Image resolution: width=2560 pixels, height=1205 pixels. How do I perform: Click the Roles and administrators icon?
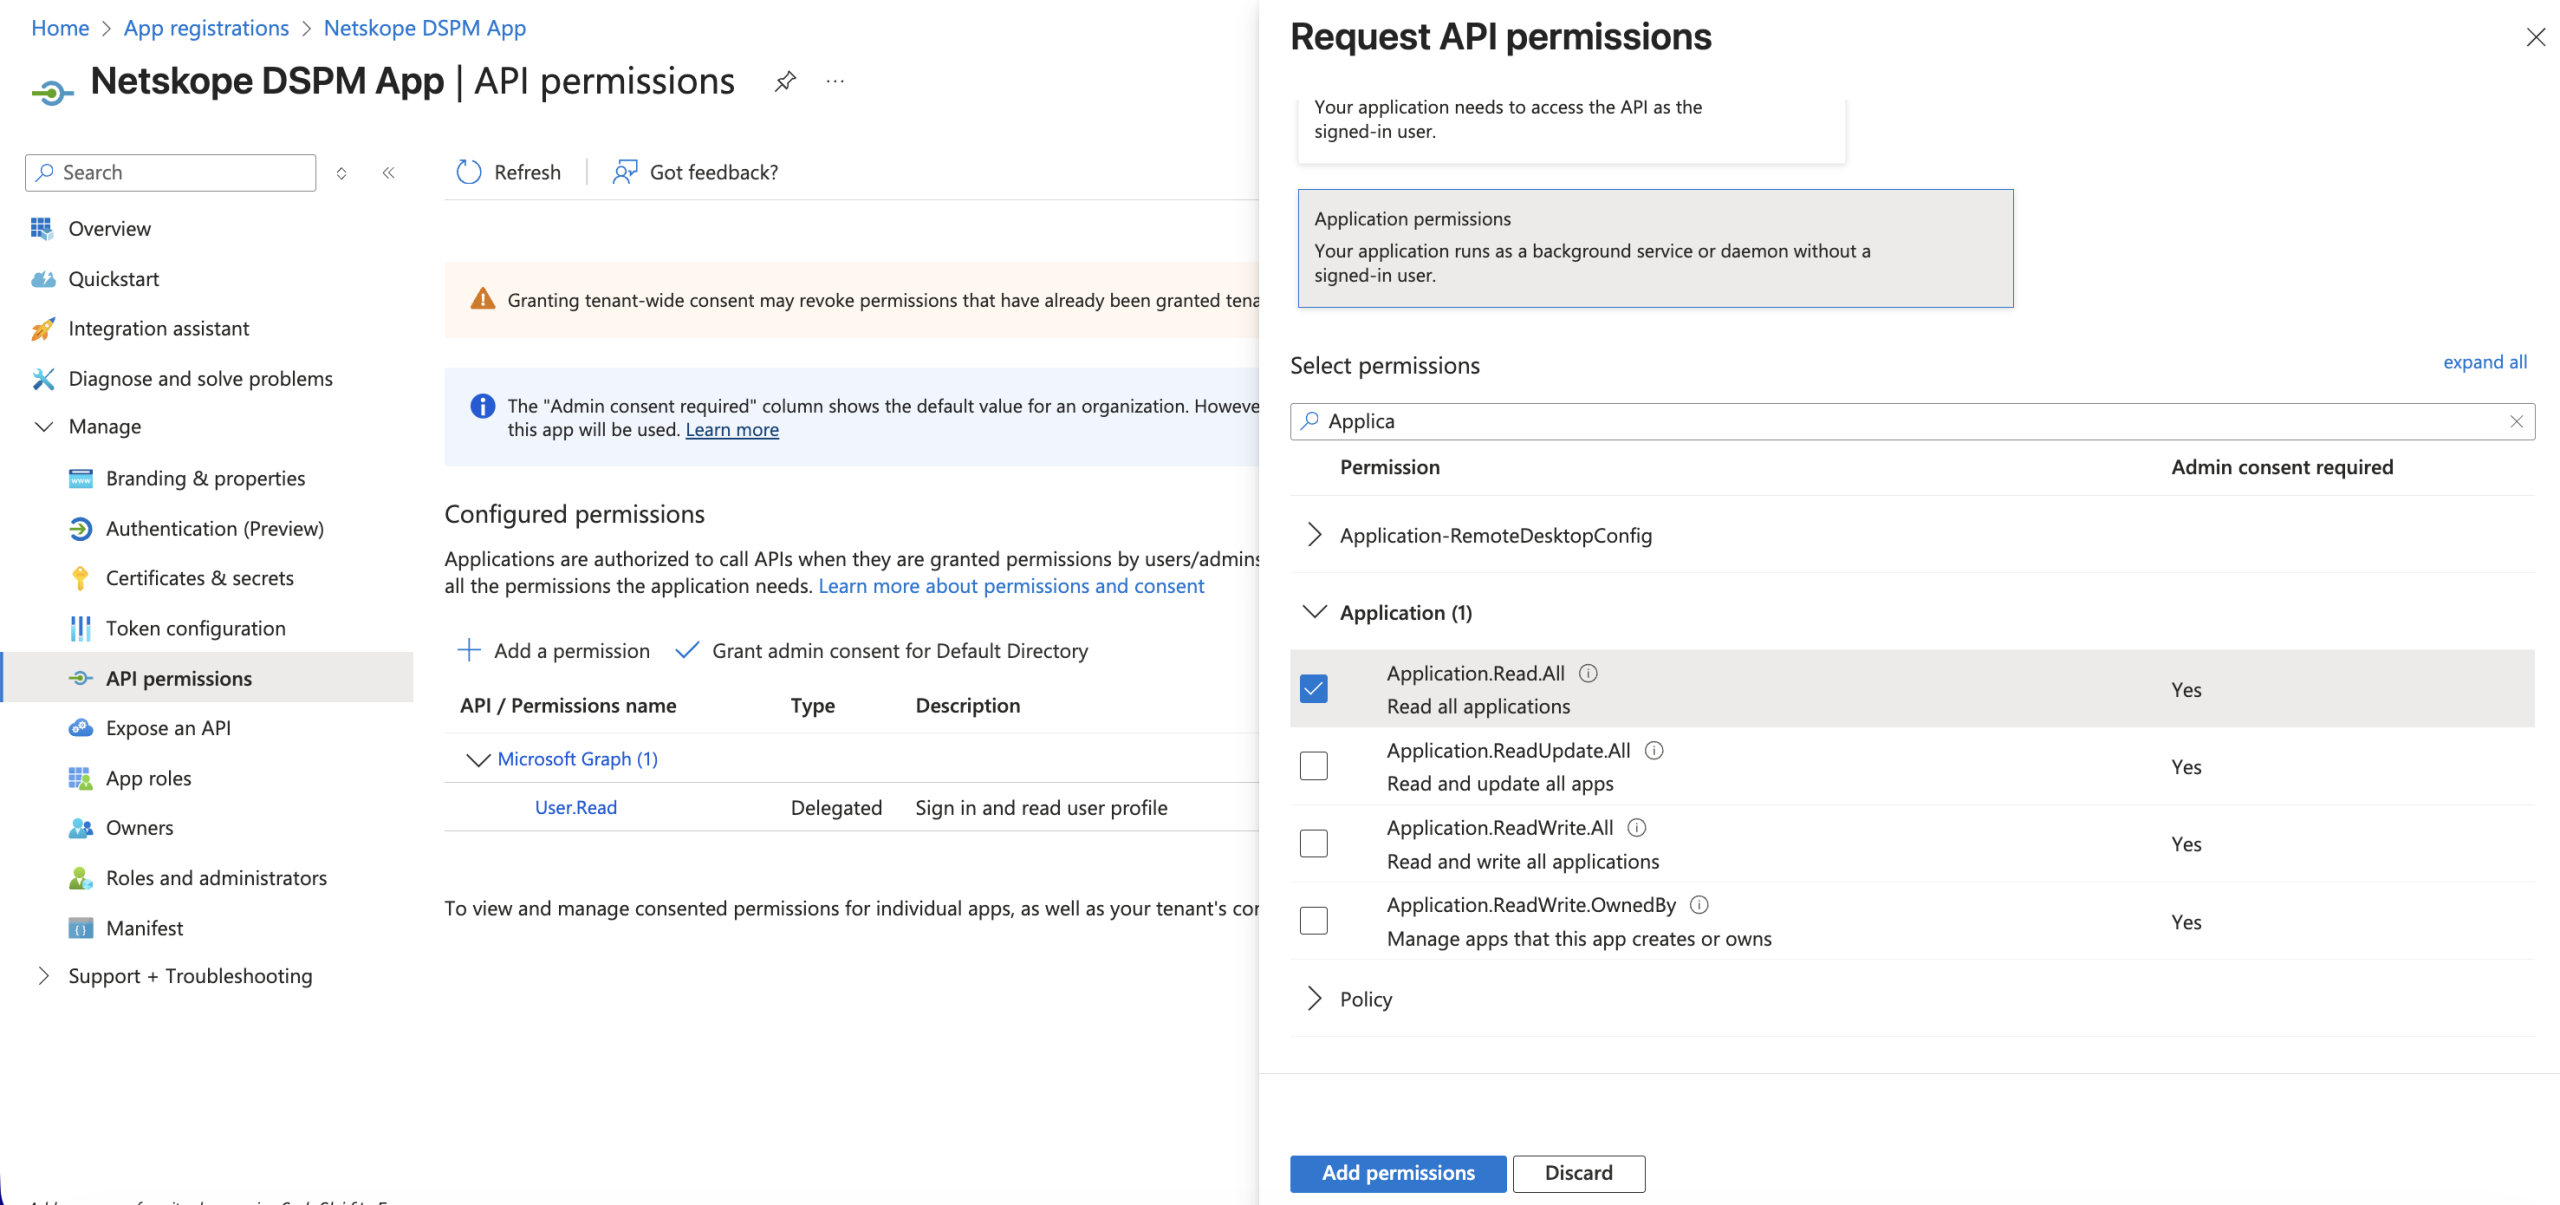pyautogui.click(x=80, y=877)
